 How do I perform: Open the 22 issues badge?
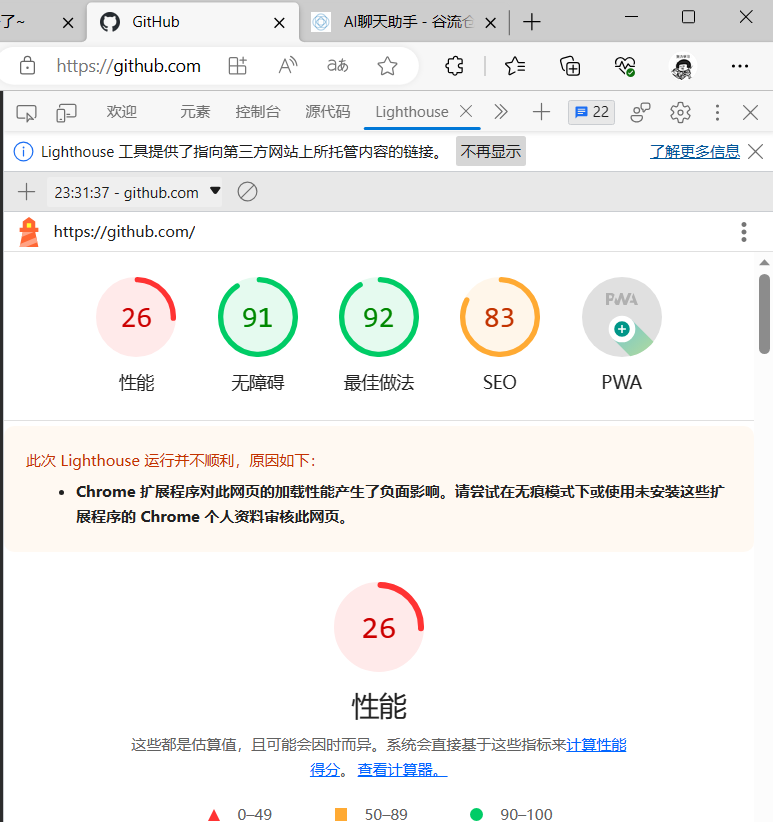[592, 112]
